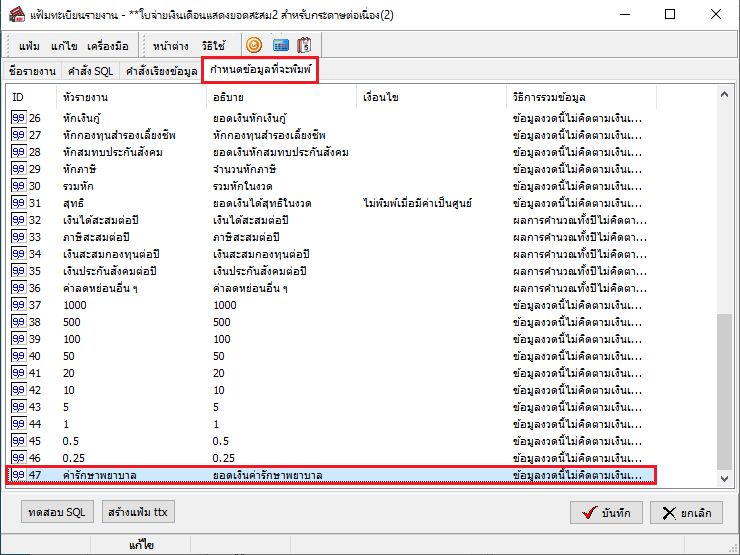Screen dimensions: 740x555
Task: Click the clipboard notes toolbar icon
Action: (305, 45)
